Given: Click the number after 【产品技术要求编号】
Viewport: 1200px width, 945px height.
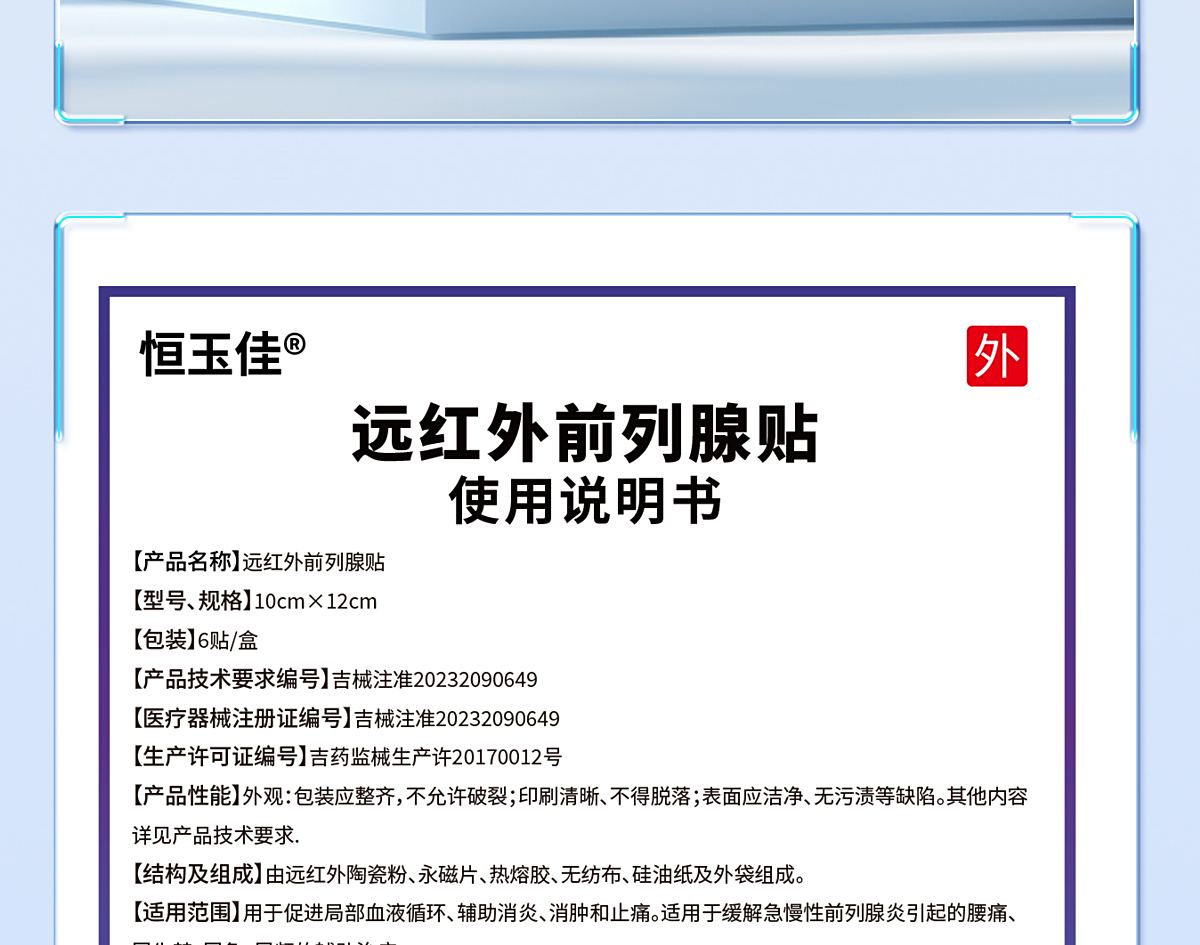Looking at the screenshot, I should [435, 679].
